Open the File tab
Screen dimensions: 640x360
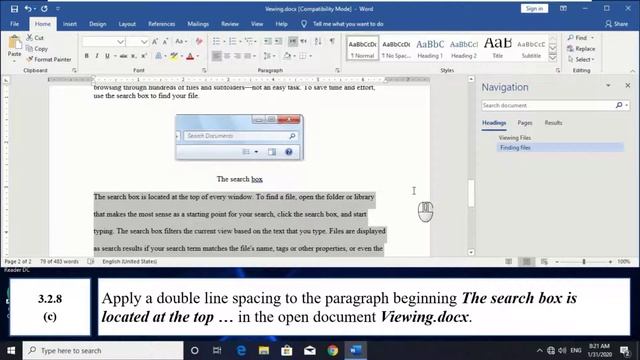pyautogui.click(x=15, y=24)
